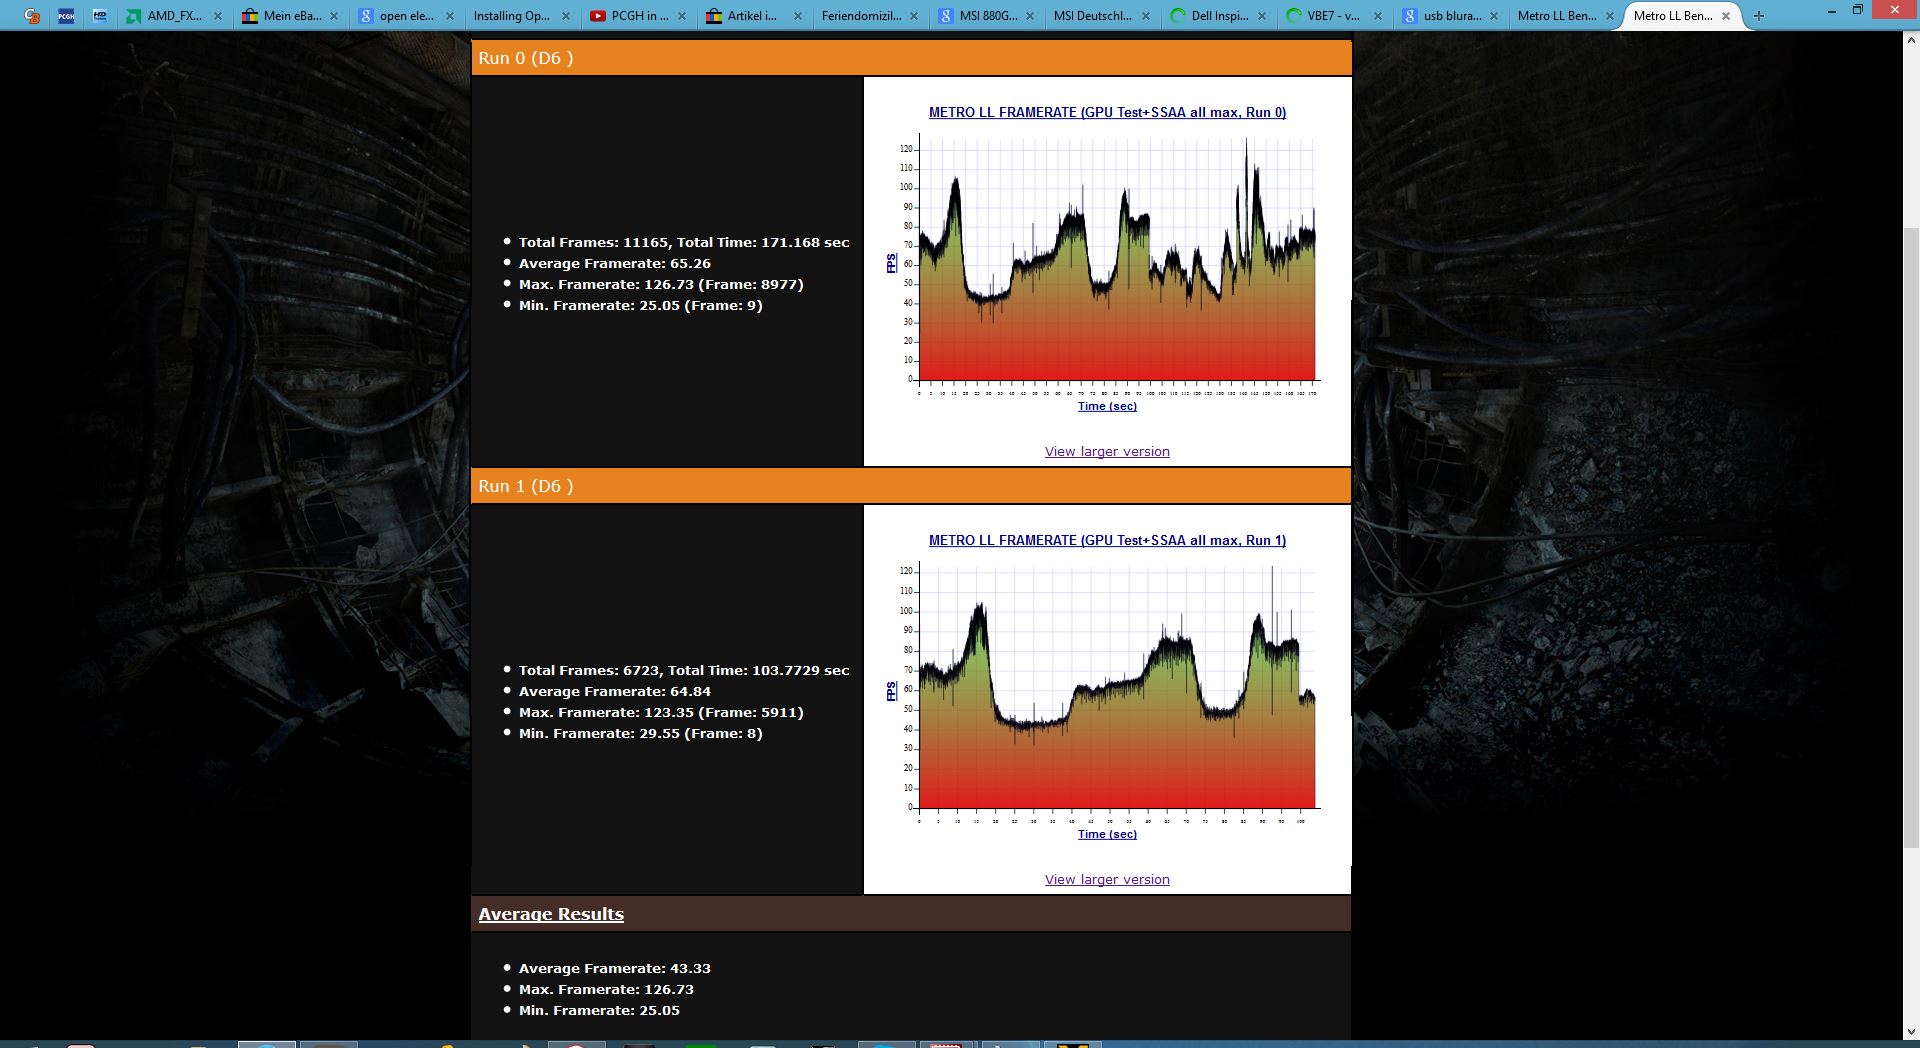Image resolution: width=1920 pixels, height=1048 pixels.
Task: Close the AMD_FX tab
Action: coord(218,16)
